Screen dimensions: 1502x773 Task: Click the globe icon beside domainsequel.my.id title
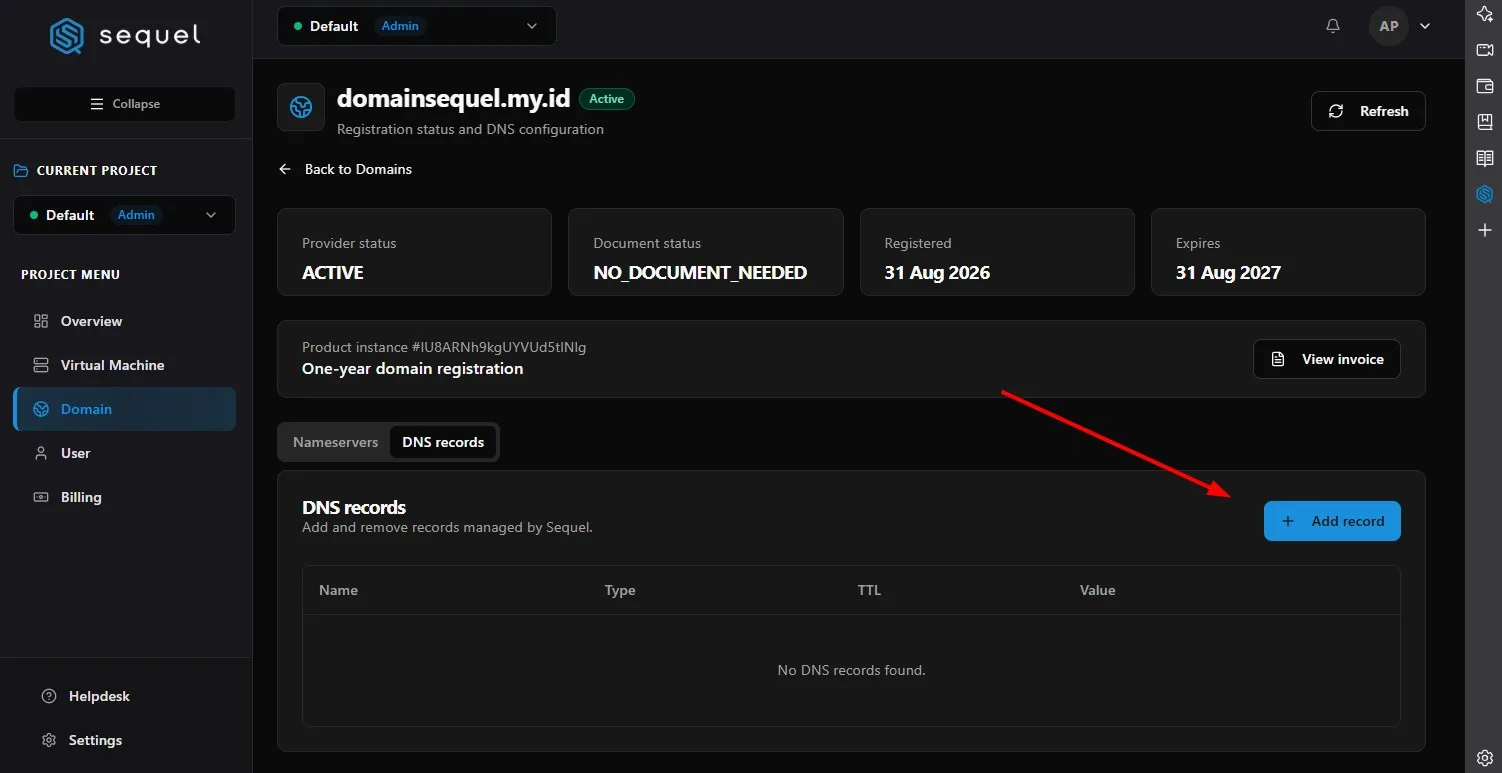[301, 107]
